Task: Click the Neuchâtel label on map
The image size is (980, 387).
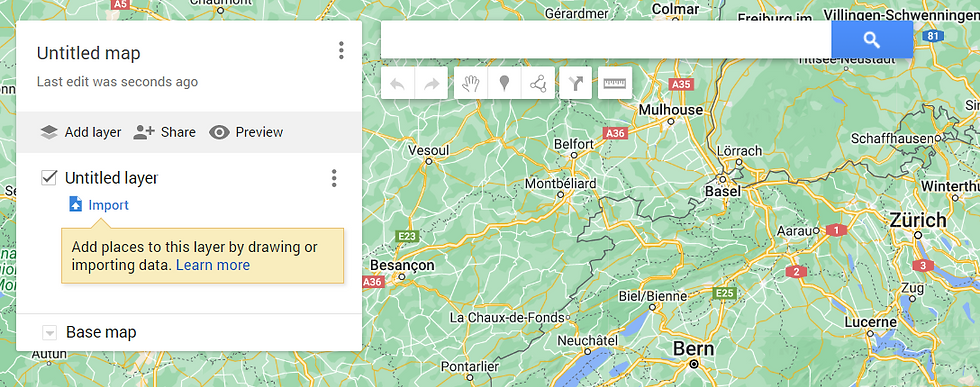Action: click(x=588, y=341)
